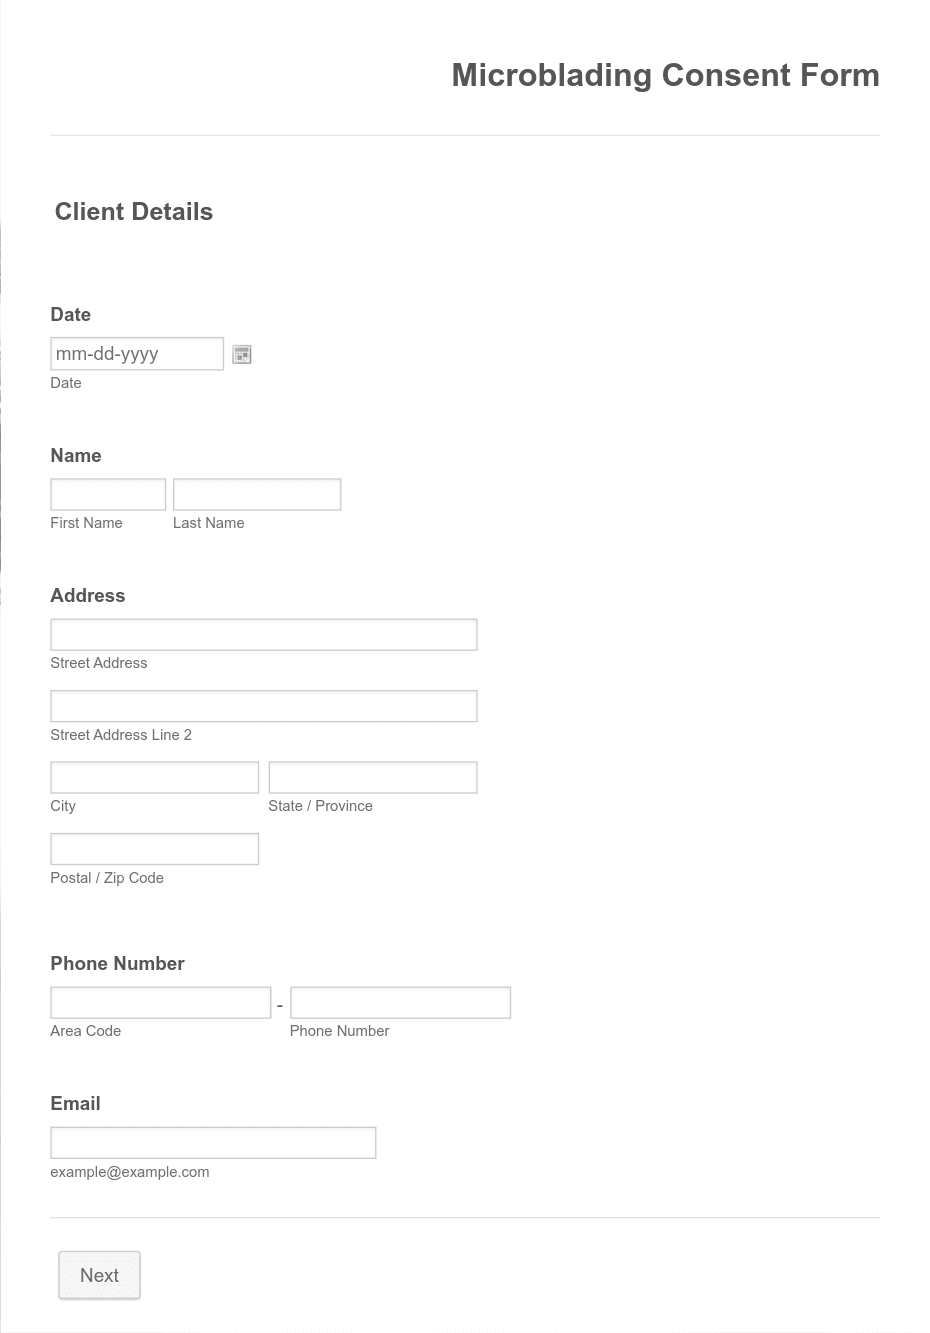Viewport: 930px width, 1333px height.
Task: Focus the Phone Number input box
Action: coord(400,1002)
